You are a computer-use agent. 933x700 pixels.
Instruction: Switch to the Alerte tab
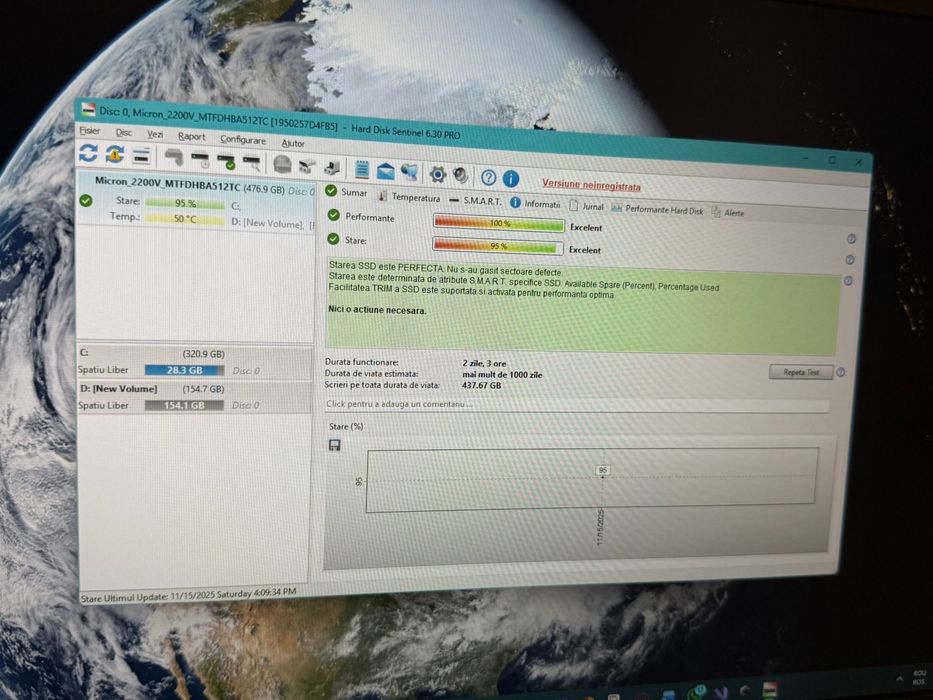tap(728, 212)
